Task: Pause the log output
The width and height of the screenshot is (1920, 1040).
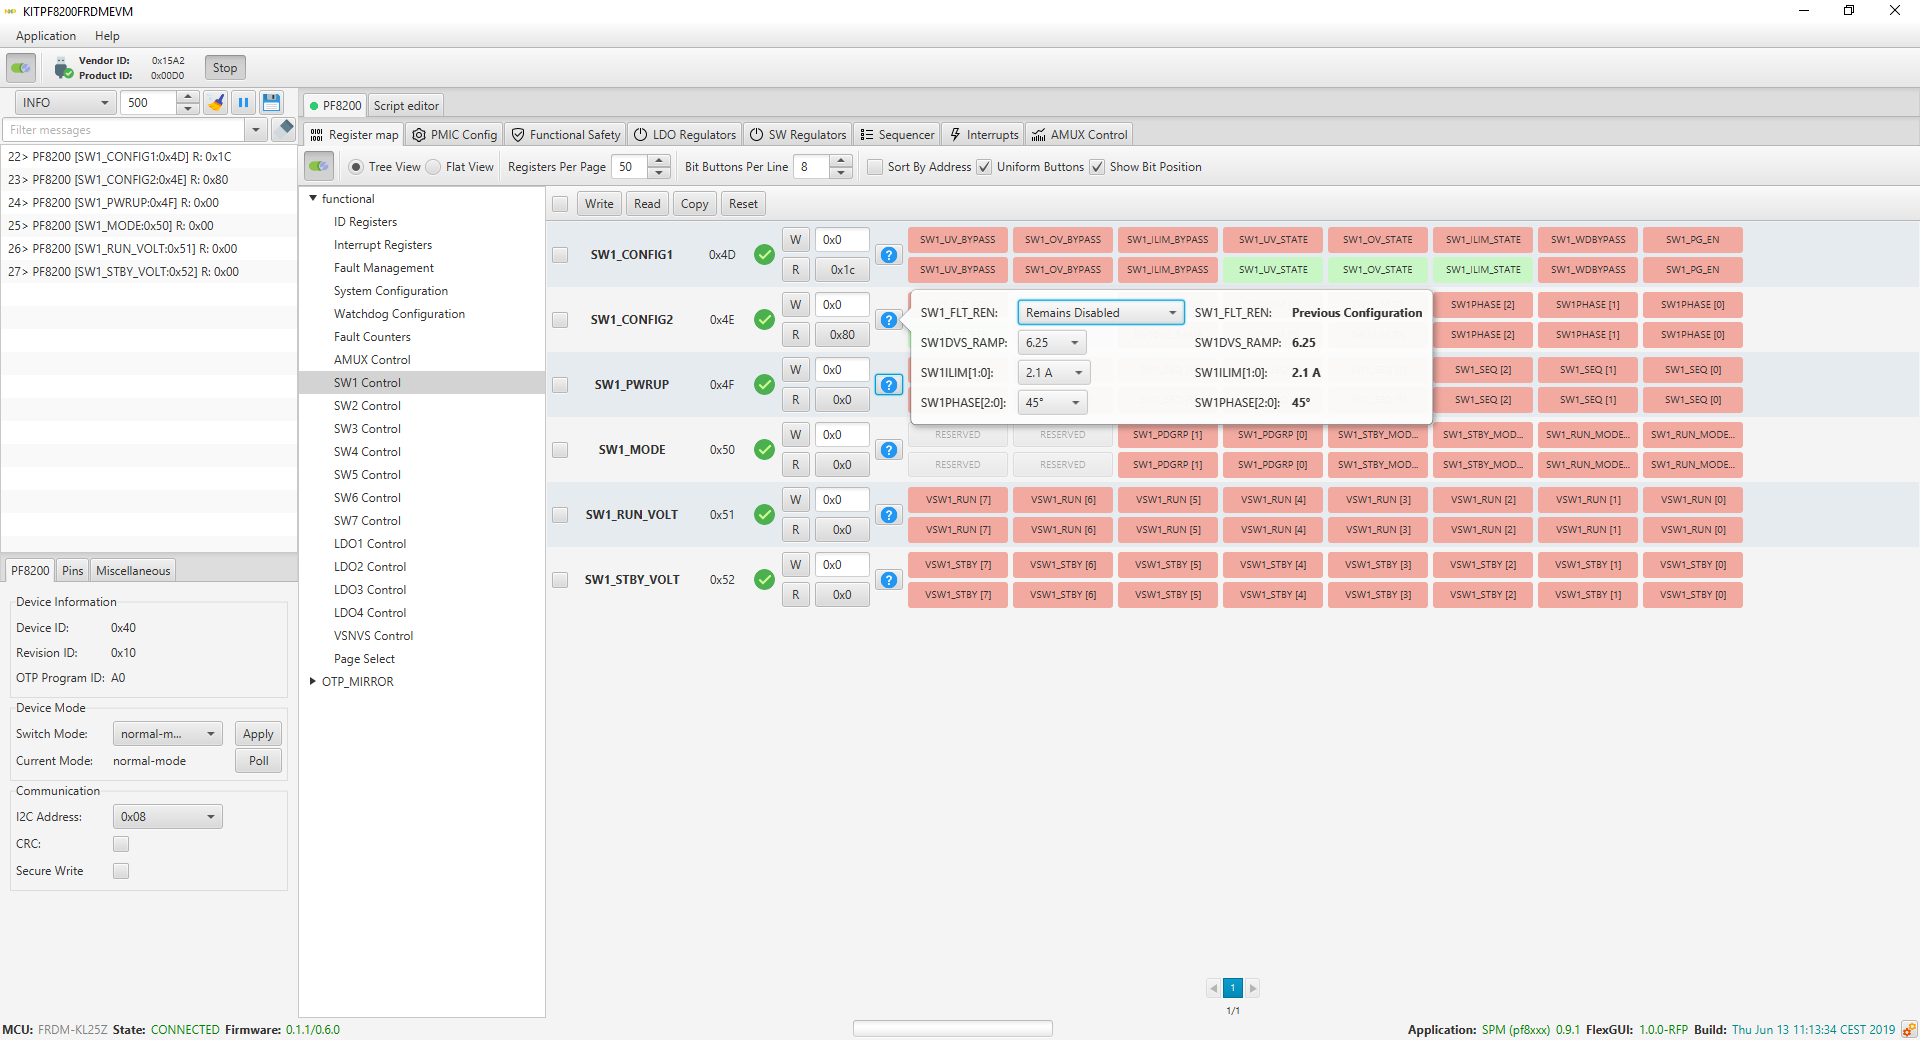Action: coord(243,103)
